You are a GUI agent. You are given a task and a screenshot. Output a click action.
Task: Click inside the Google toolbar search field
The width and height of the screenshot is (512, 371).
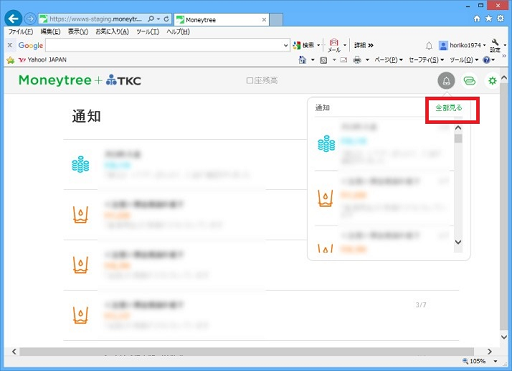164,45
